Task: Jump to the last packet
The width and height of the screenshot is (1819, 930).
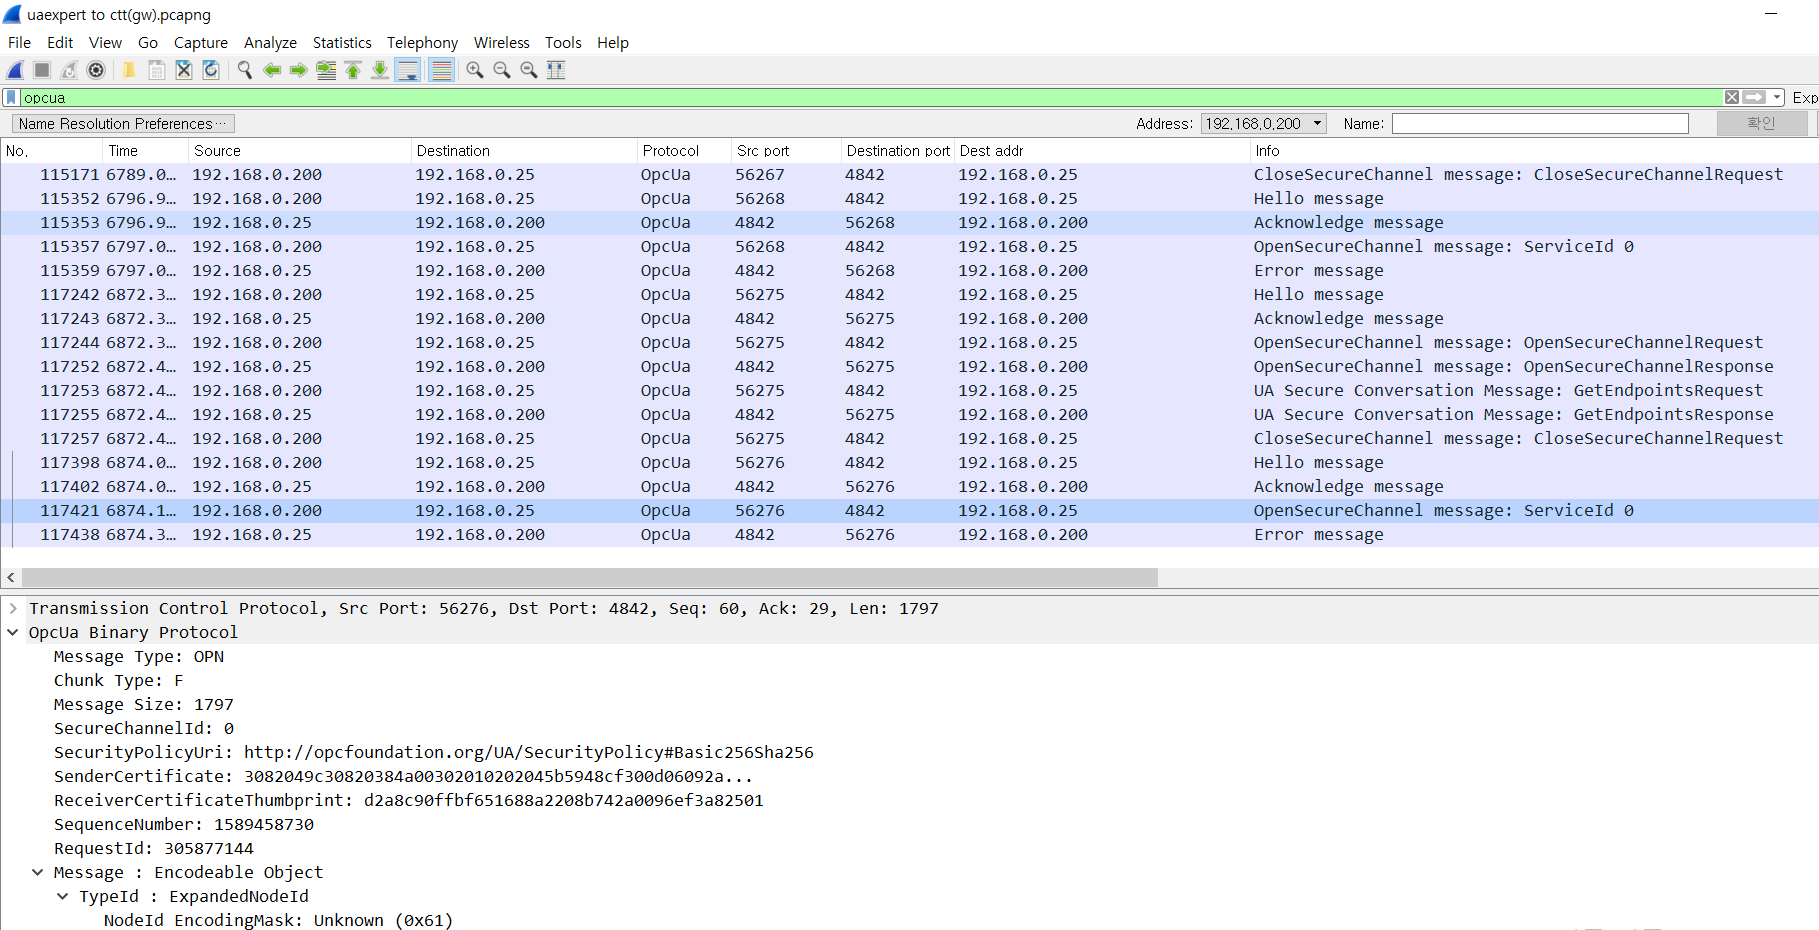Action: coord(380,70)
